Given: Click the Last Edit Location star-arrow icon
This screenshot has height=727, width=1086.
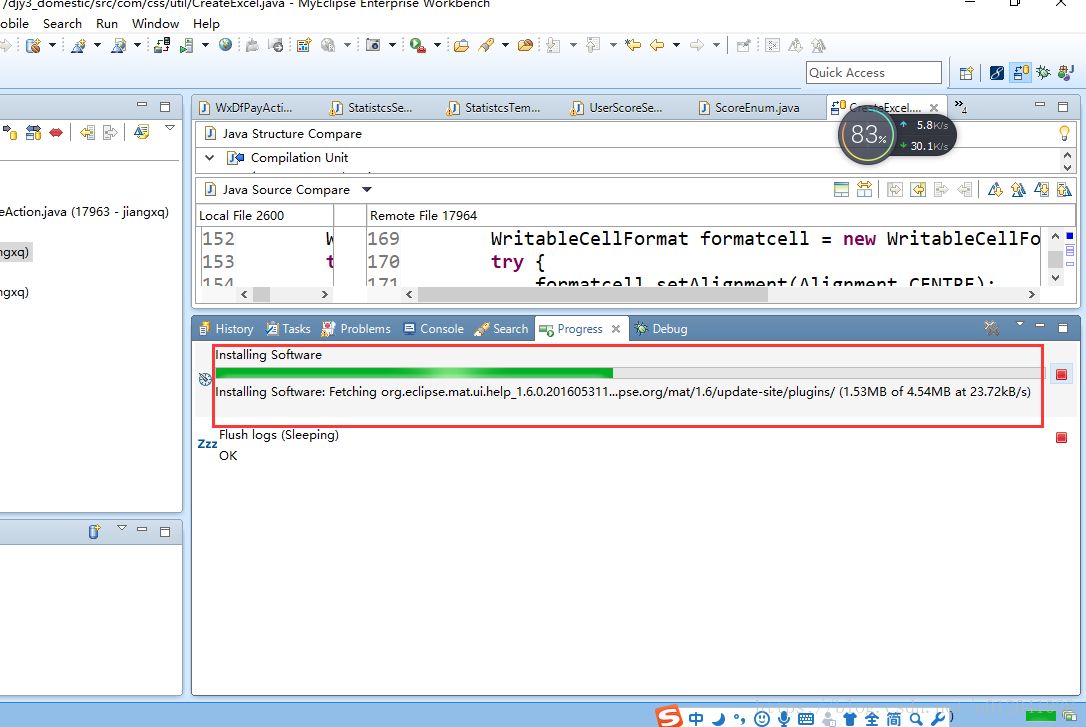Looking at the screenshot, I should point(632,45).
